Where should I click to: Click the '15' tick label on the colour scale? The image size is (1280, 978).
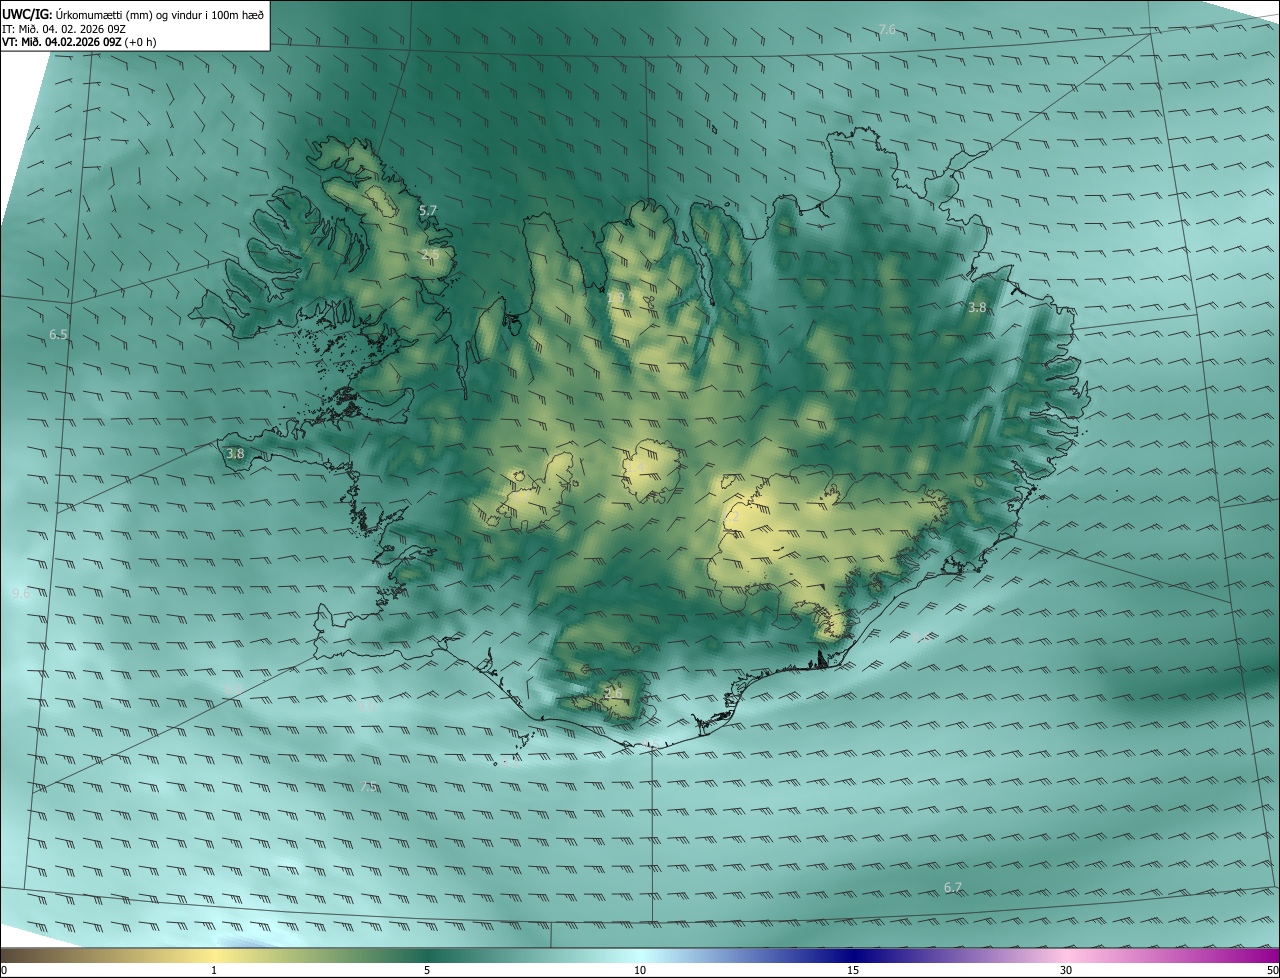click(853, 970)
